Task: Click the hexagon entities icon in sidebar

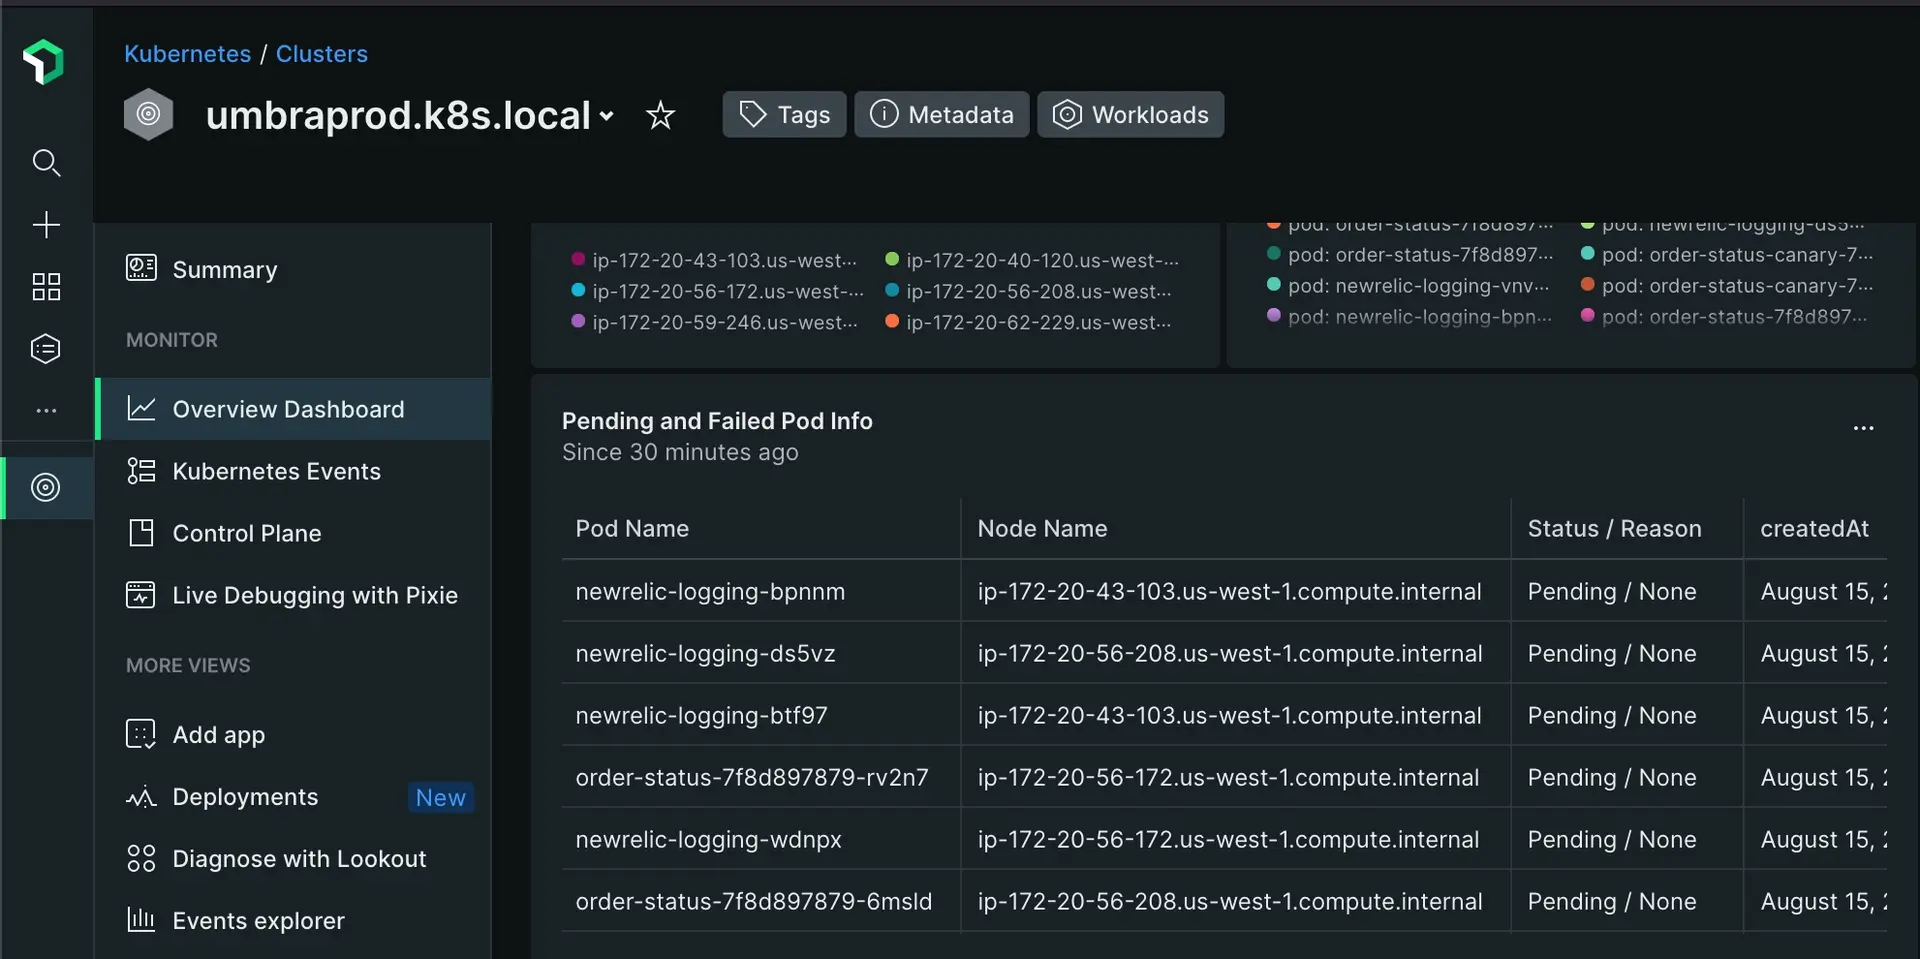Action: (46, 348)
